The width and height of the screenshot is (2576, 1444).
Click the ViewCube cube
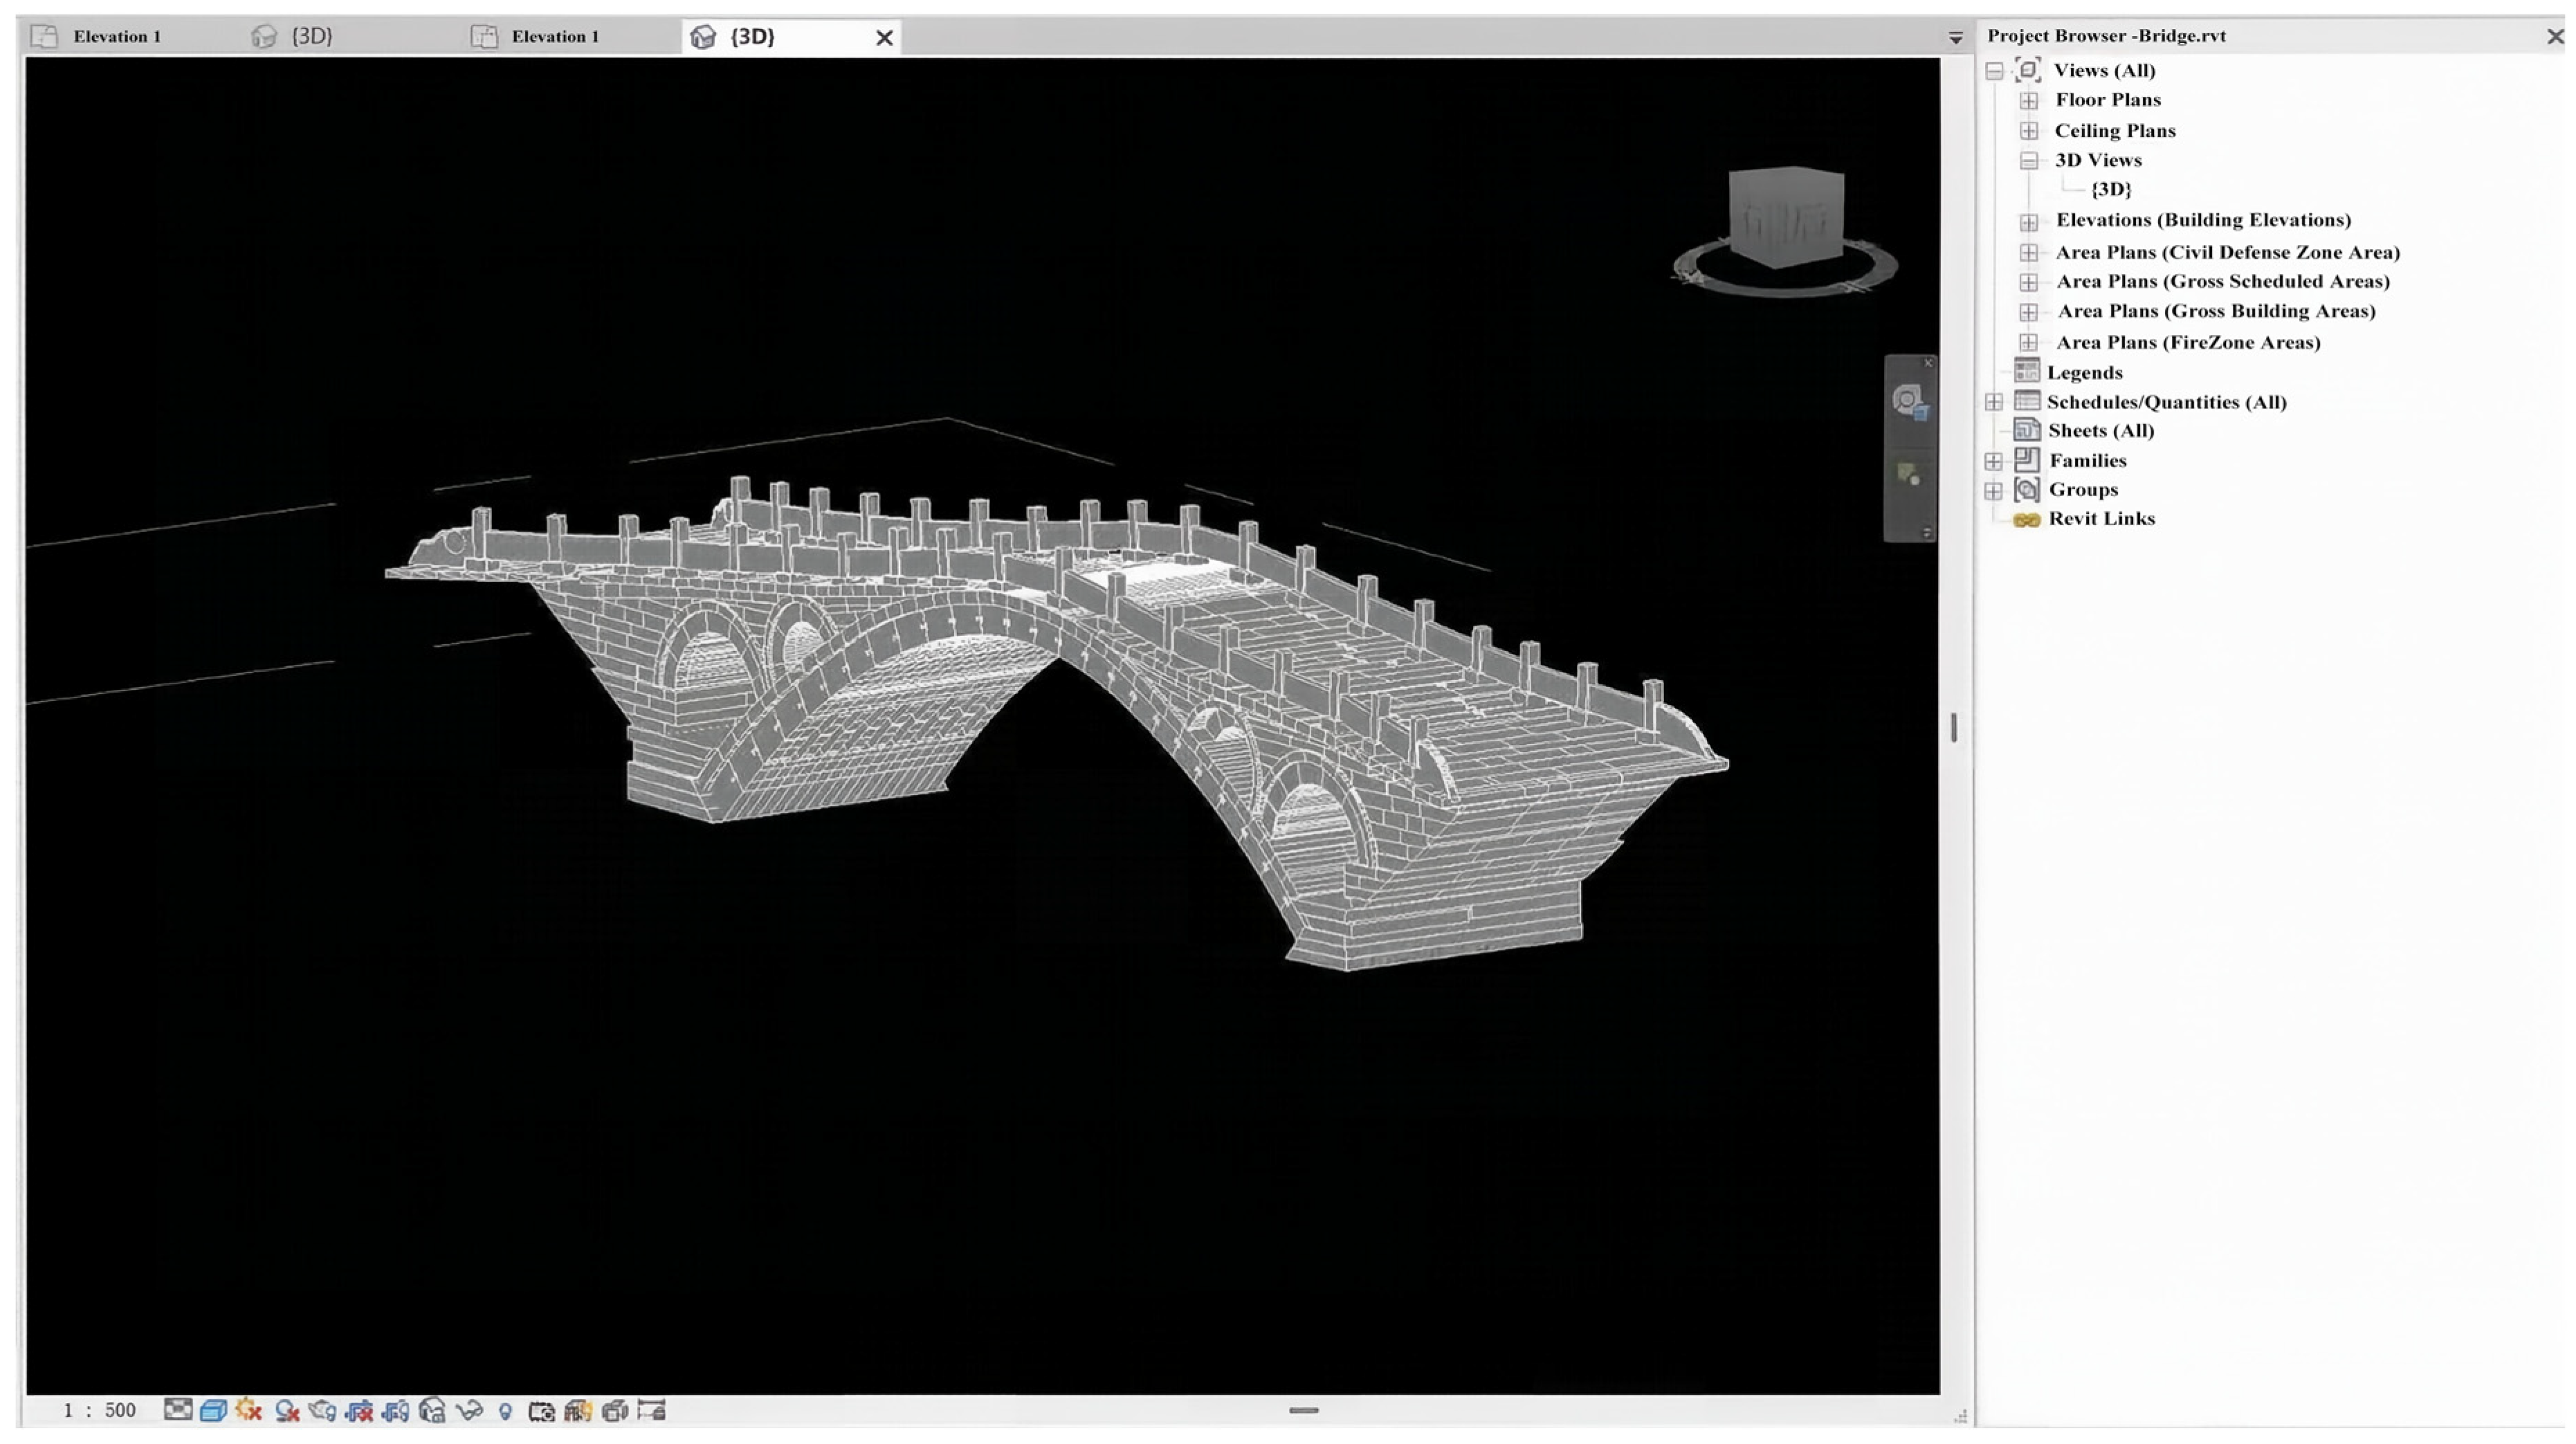[x=1786, y=216]
